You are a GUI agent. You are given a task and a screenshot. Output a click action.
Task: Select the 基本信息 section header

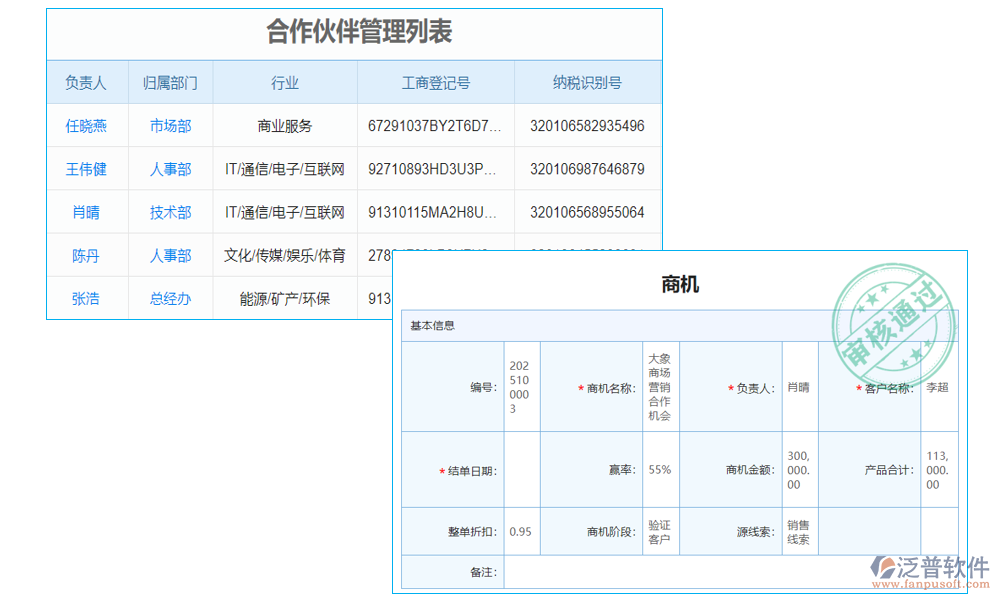[432, 326]
